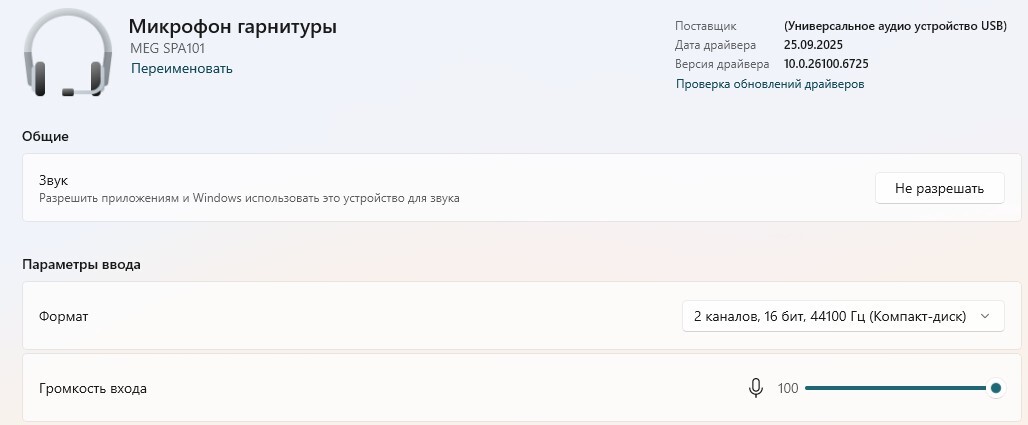Click Переименовать to rename the device

pos(182,69)
